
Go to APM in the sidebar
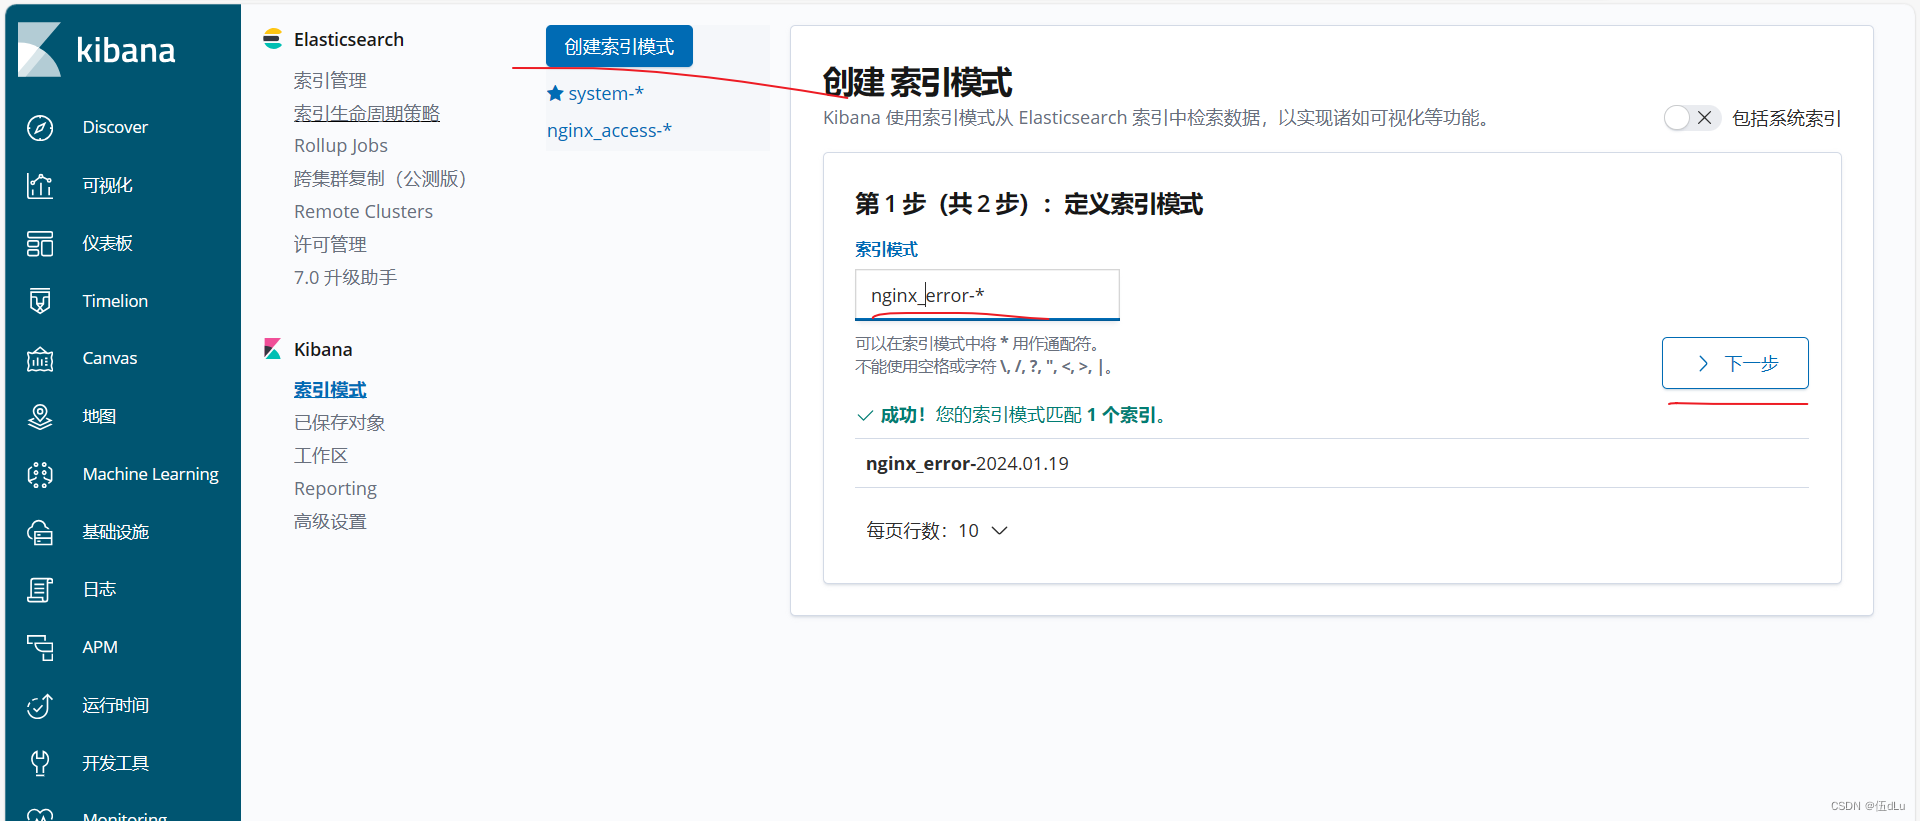coord(100,647)
